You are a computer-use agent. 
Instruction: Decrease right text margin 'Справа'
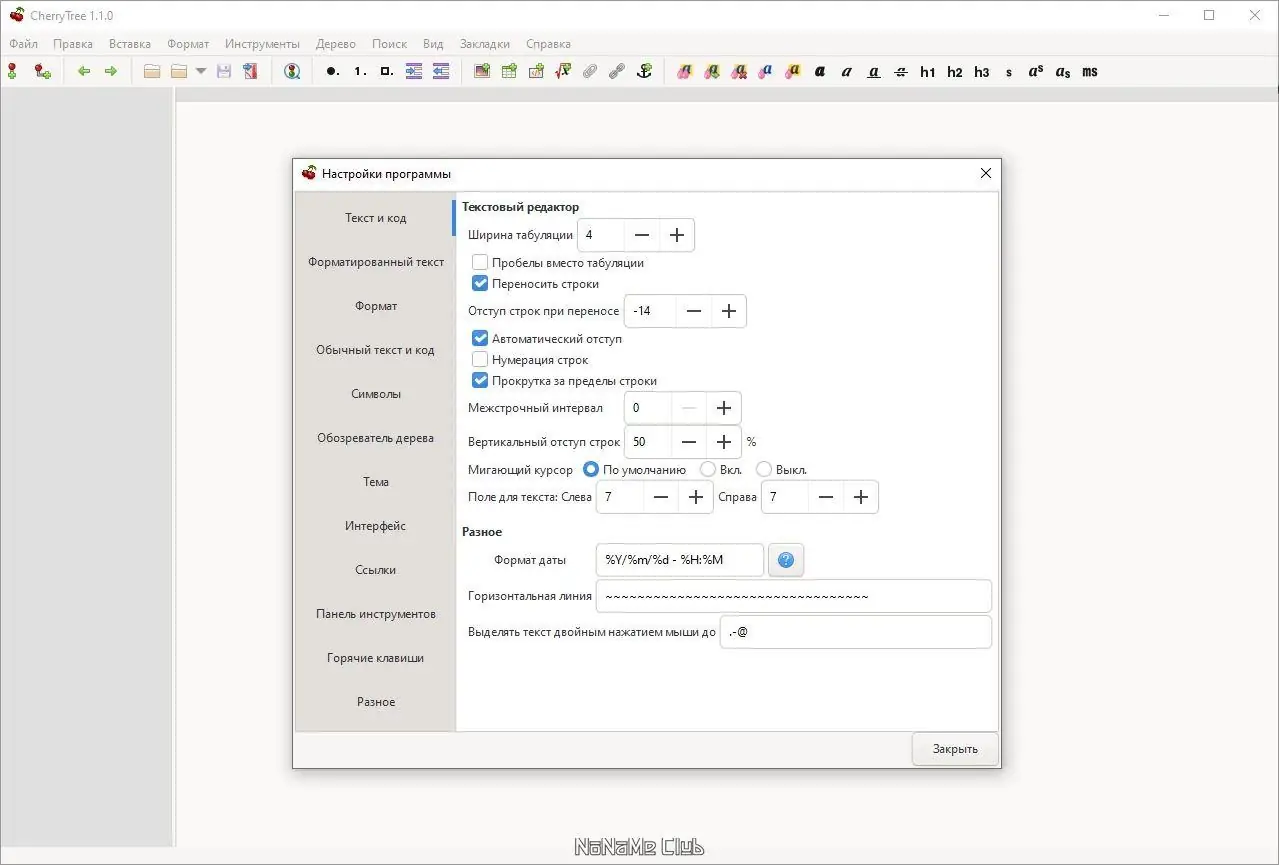point(826,497)
